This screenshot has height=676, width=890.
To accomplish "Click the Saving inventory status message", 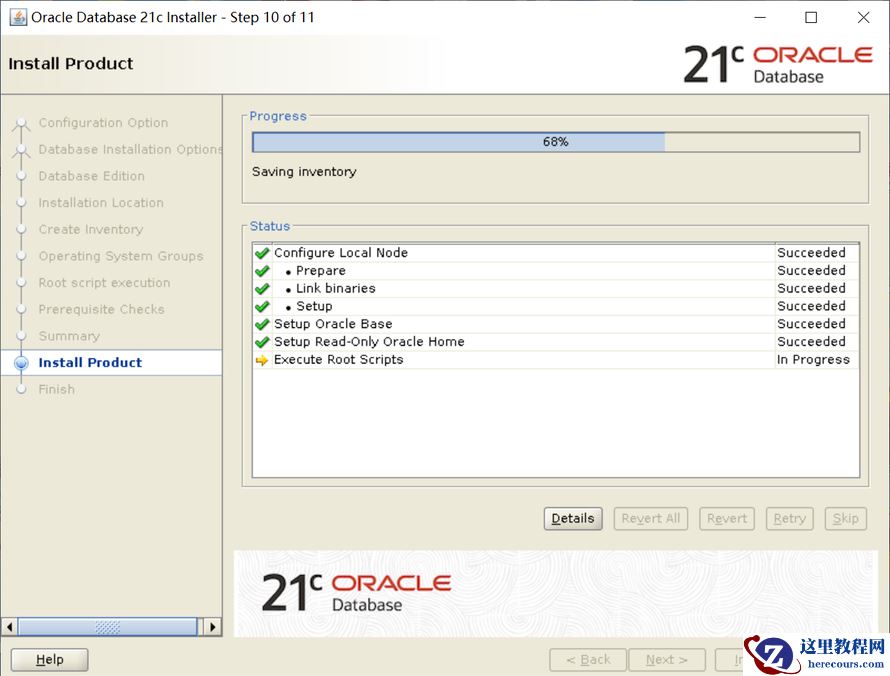I will (304, 171).
